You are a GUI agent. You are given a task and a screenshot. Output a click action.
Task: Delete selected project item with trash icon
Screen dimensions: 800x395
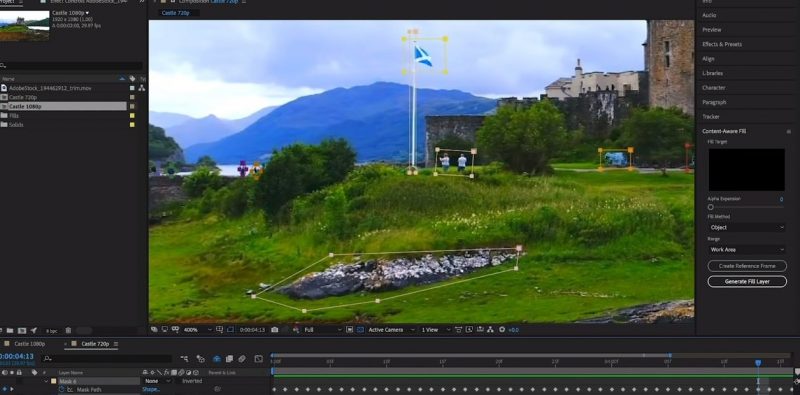tap(68, 331)
